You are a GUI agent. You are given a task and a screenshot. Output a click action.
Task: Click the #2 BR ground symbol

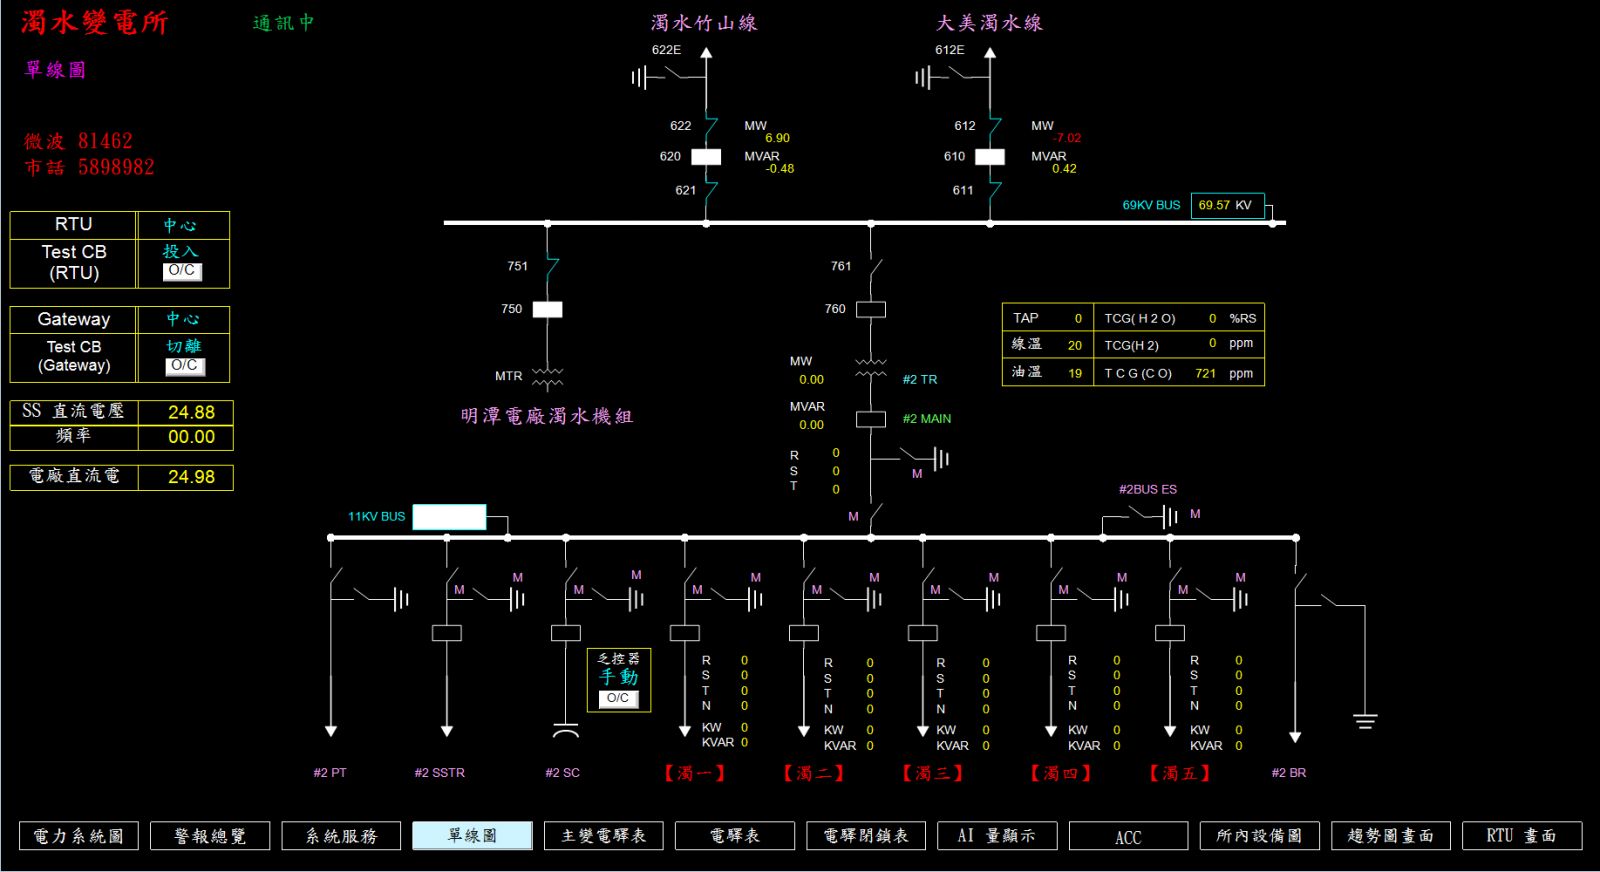click(x=1365, y=720)
